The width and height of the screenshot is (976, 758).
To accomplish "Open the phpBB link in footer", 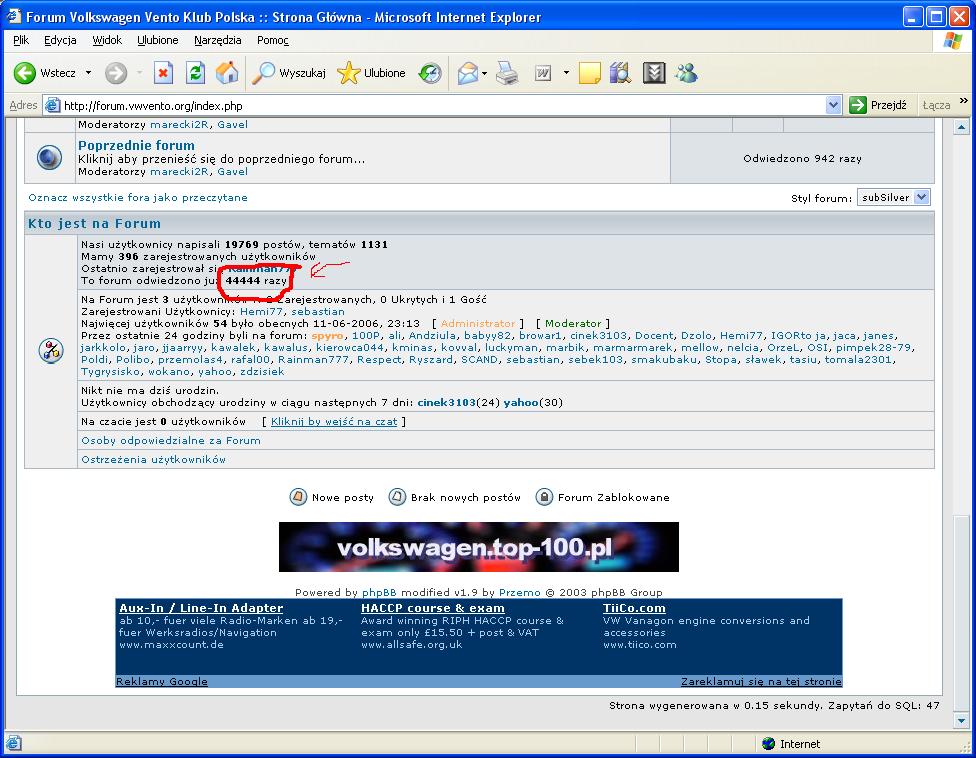I will pyautogui.click(x=379, y=592).
